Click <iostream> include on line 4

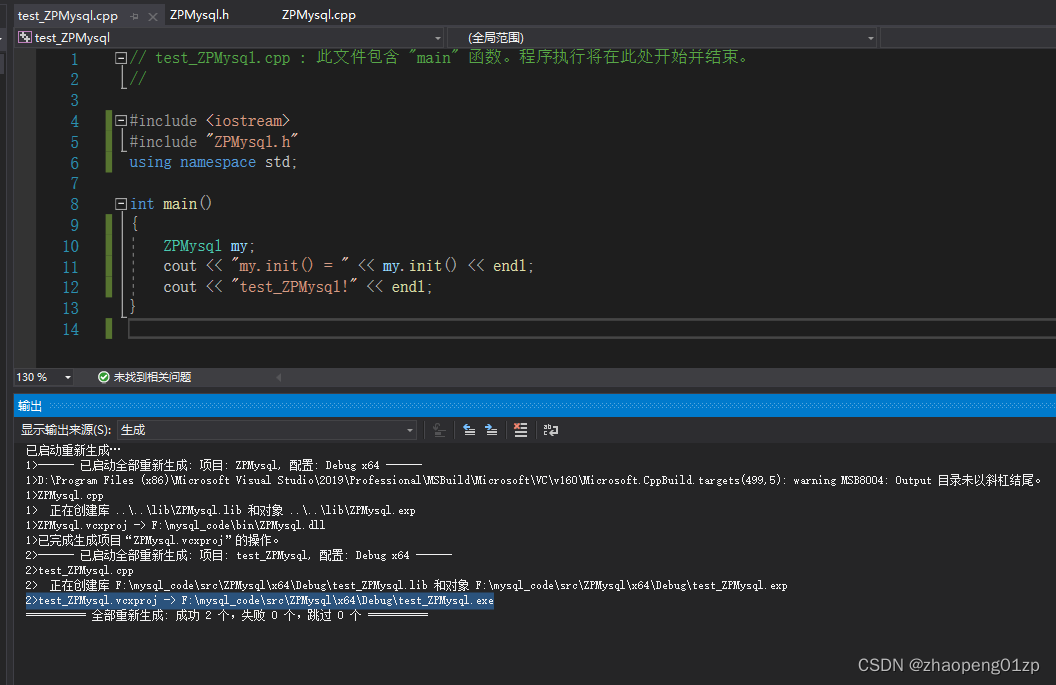pyautogui.click(x=248, y=121)
